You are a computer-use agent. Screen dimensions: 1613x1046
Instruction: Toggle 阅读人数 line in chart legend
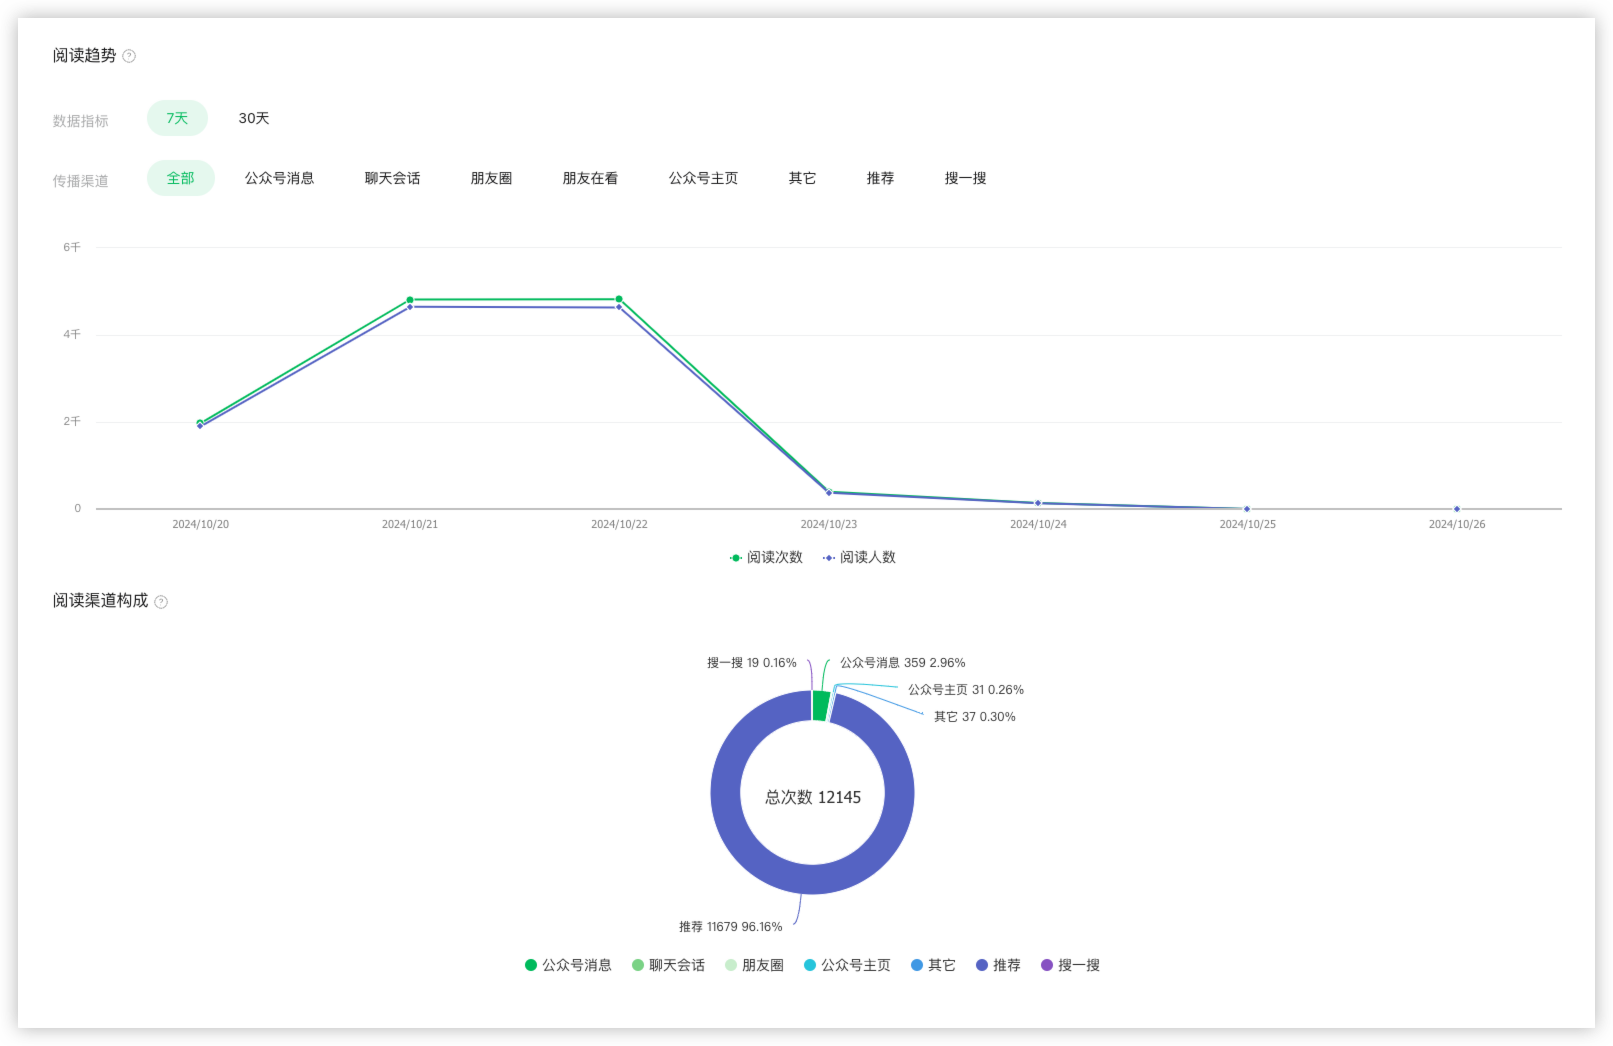[859, 558]
